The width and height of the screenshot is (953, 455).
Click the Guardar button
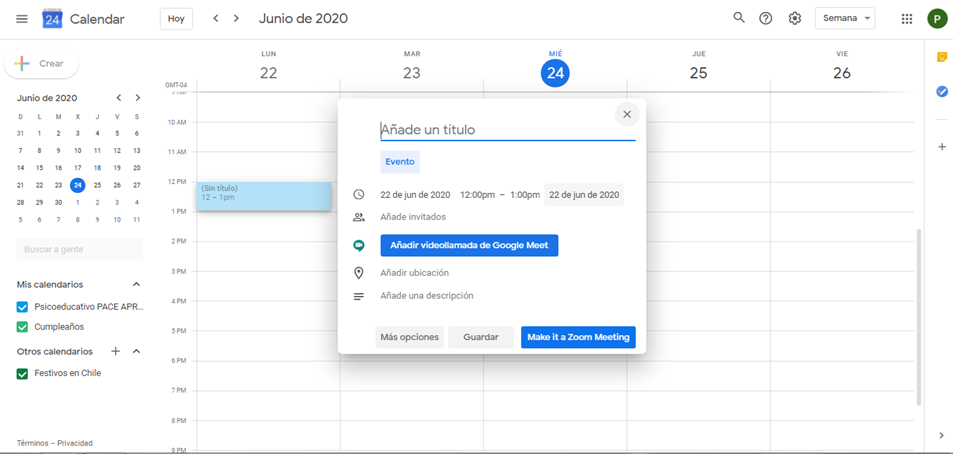click(481, 337)
